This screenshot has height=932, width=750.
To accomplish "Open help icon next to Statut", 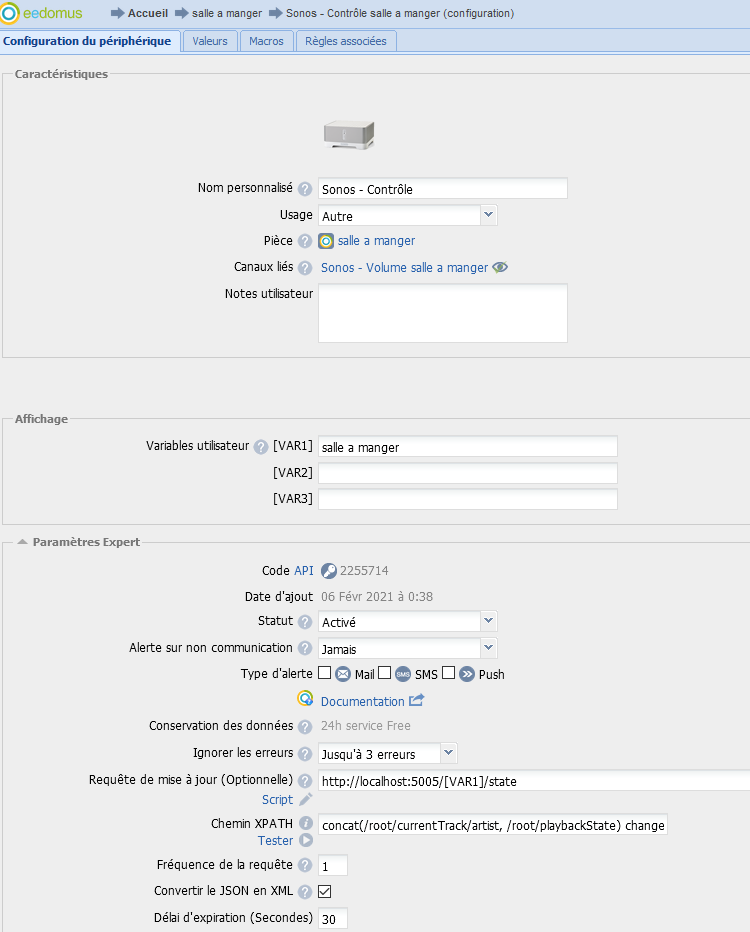I will [x=305, y=622].
